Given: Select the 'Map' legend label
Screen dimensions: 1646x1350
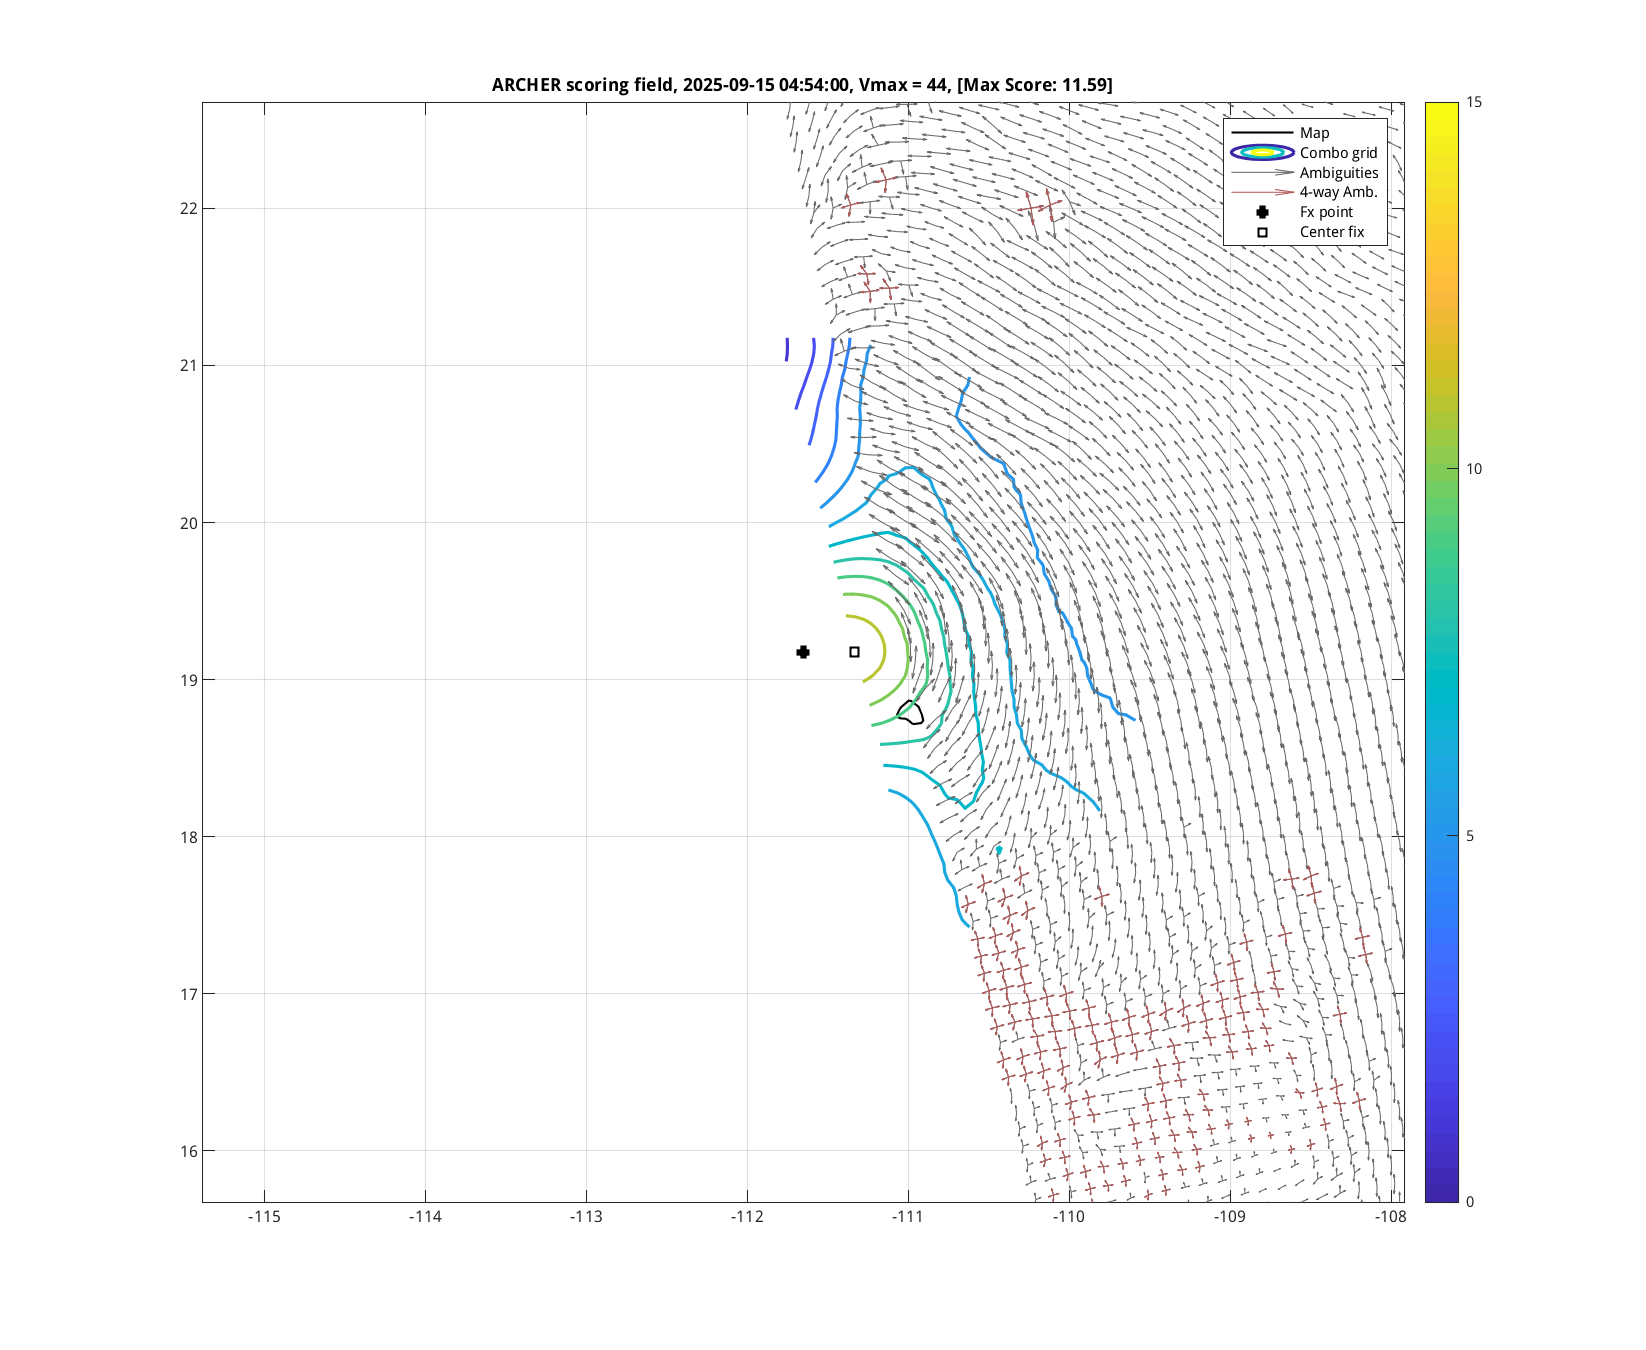Looking at the screenshot, I should 1314,133.
